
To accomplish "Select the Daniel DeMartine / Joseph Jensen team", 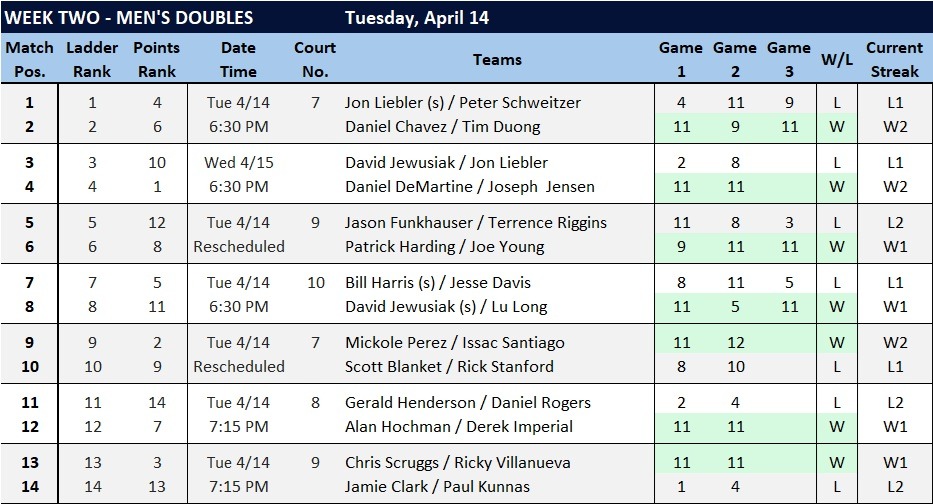I will pos(469,186).
